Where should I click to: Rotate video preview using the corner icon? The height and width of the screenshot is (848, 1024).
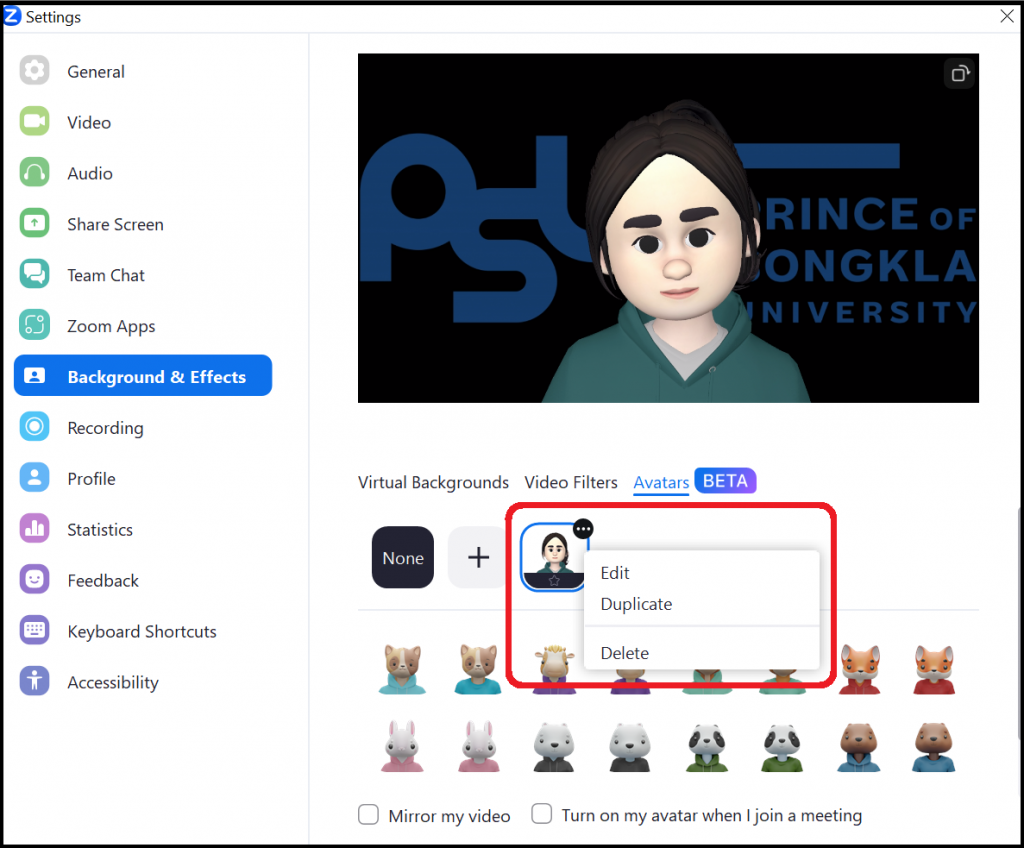(x=959, y=73)
